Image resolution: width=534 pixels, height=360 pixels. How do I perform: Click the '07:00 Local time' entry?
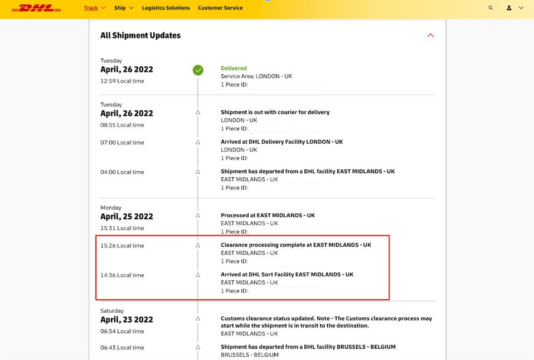pyautogui.click(x=122, y=142)
